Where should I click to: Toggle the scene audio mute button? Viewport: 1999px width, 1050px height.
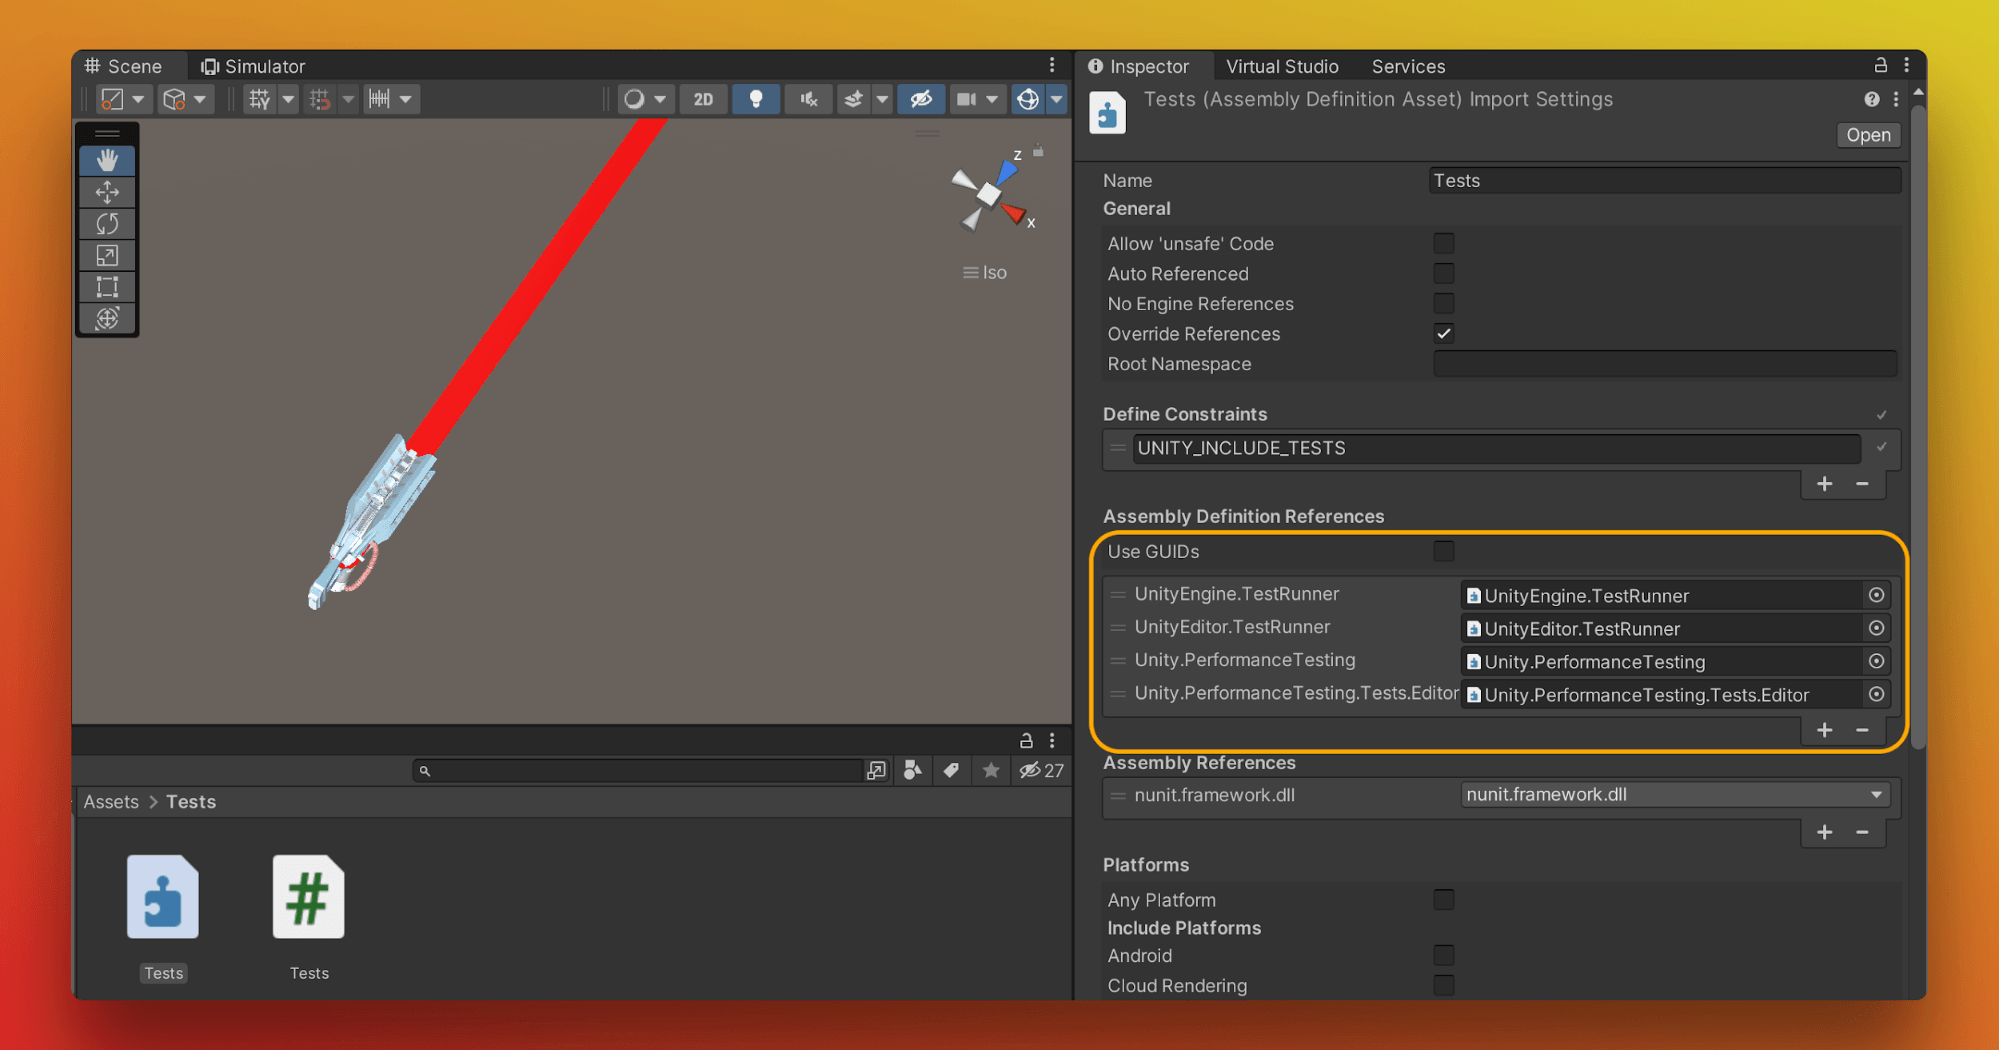pyautogui.click(x=808, y=98)
